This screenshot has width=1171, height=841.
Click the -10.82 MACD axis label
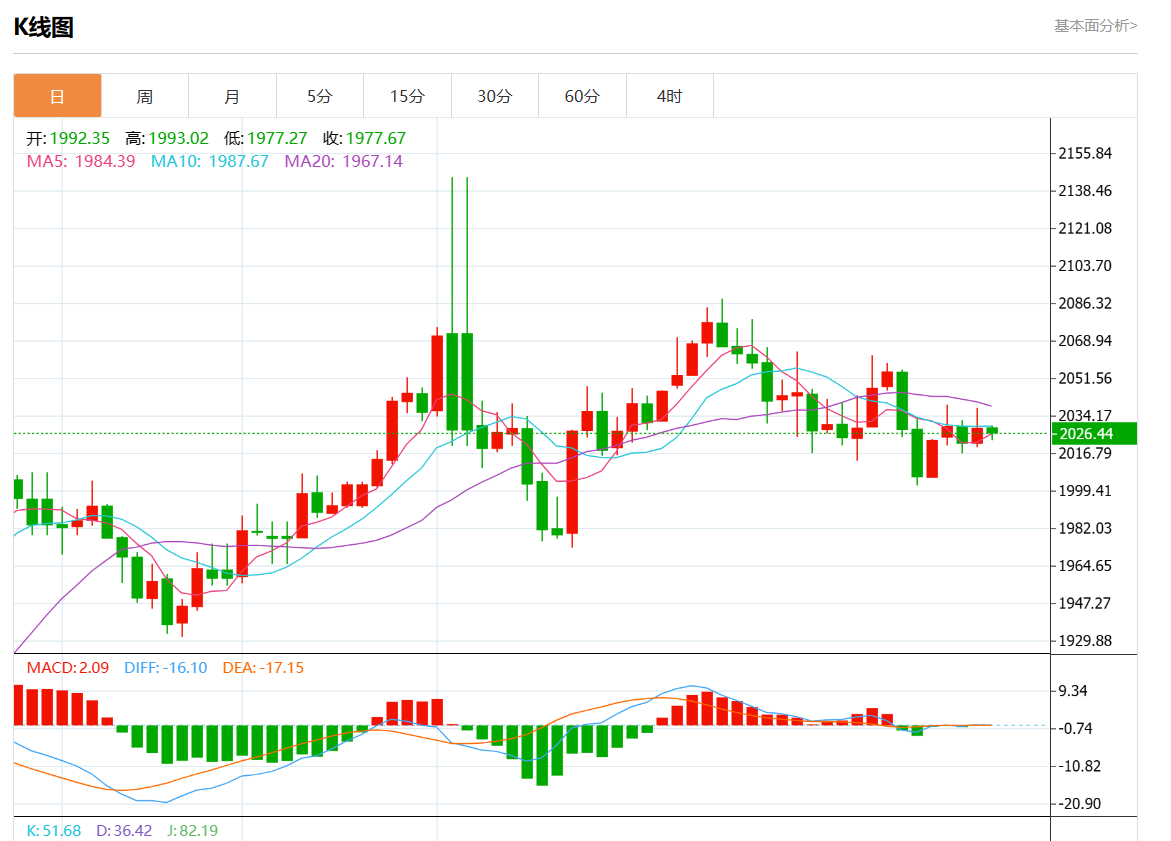coord(1079,766)
